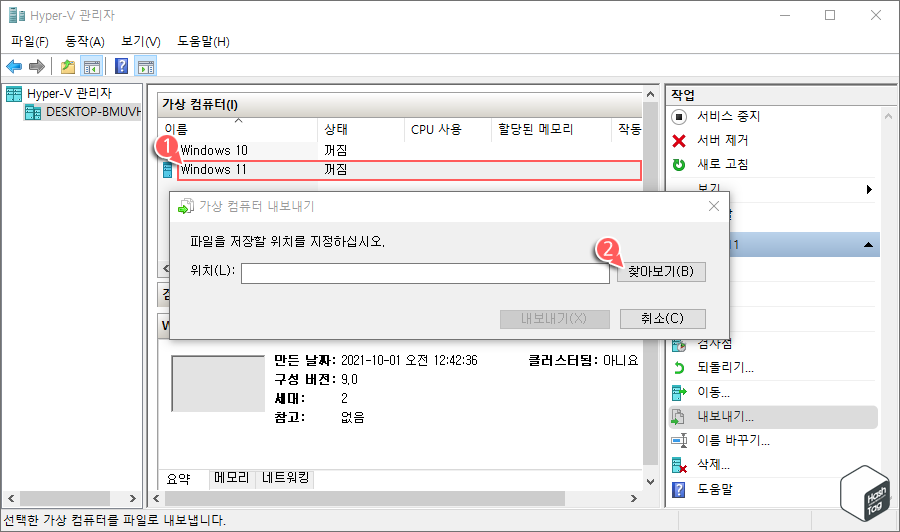The width and height of the screenshot is (900, 532).
Task: Click the 찾아보기(B) browse button
Action: pos(661,271)
